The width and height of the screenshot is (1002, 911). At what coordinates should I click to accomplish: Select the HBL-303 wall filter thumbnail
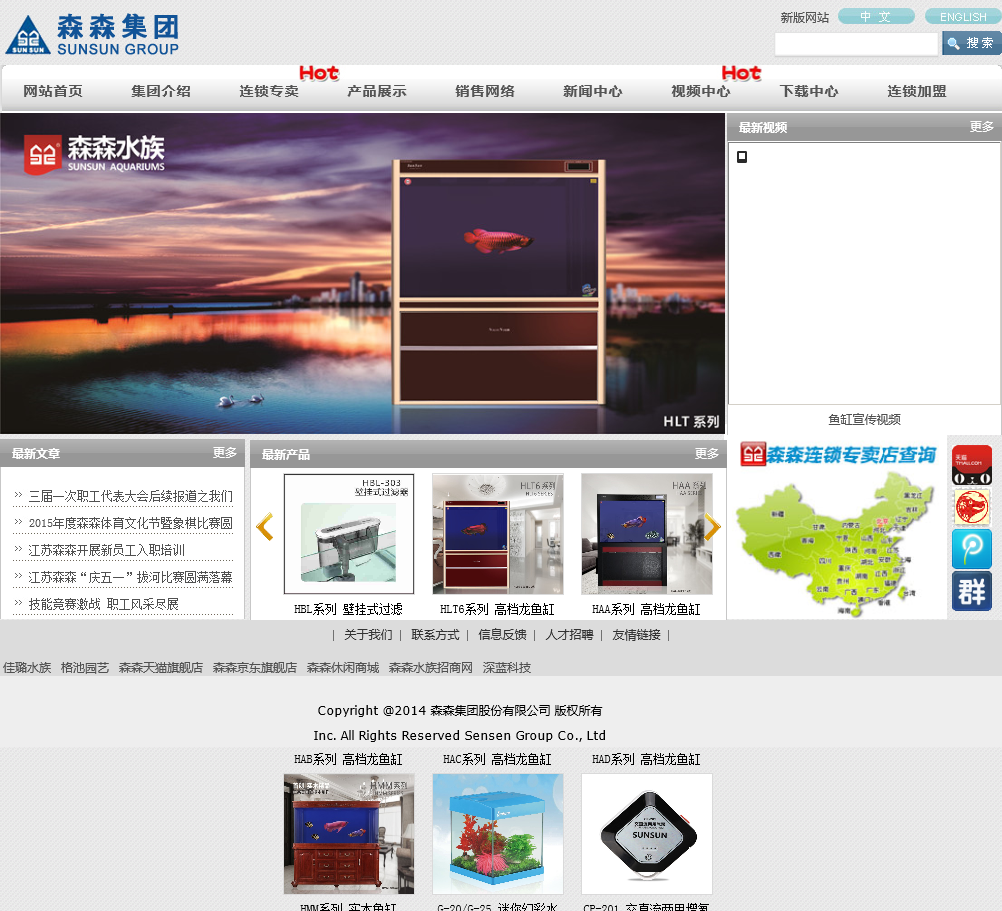pyautogui.click(x=349, y=534)
